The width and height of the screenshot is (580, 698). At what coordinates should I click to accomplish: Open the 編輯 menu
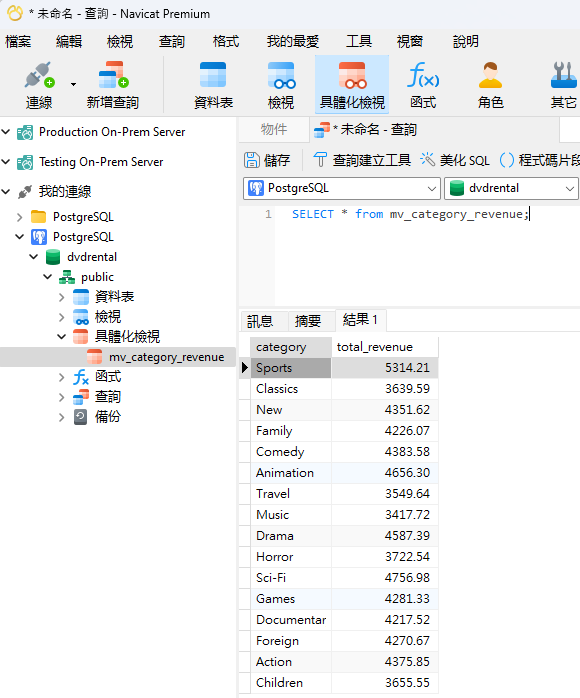[69, 41]
